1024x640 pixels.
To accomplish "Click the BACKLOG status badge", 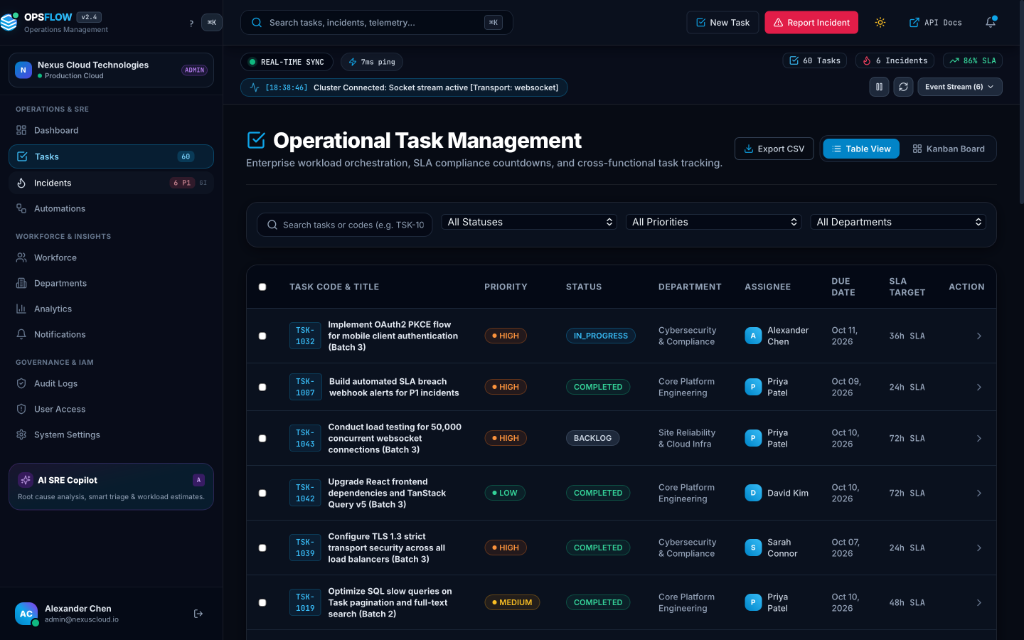I will (x=592, y=438).
